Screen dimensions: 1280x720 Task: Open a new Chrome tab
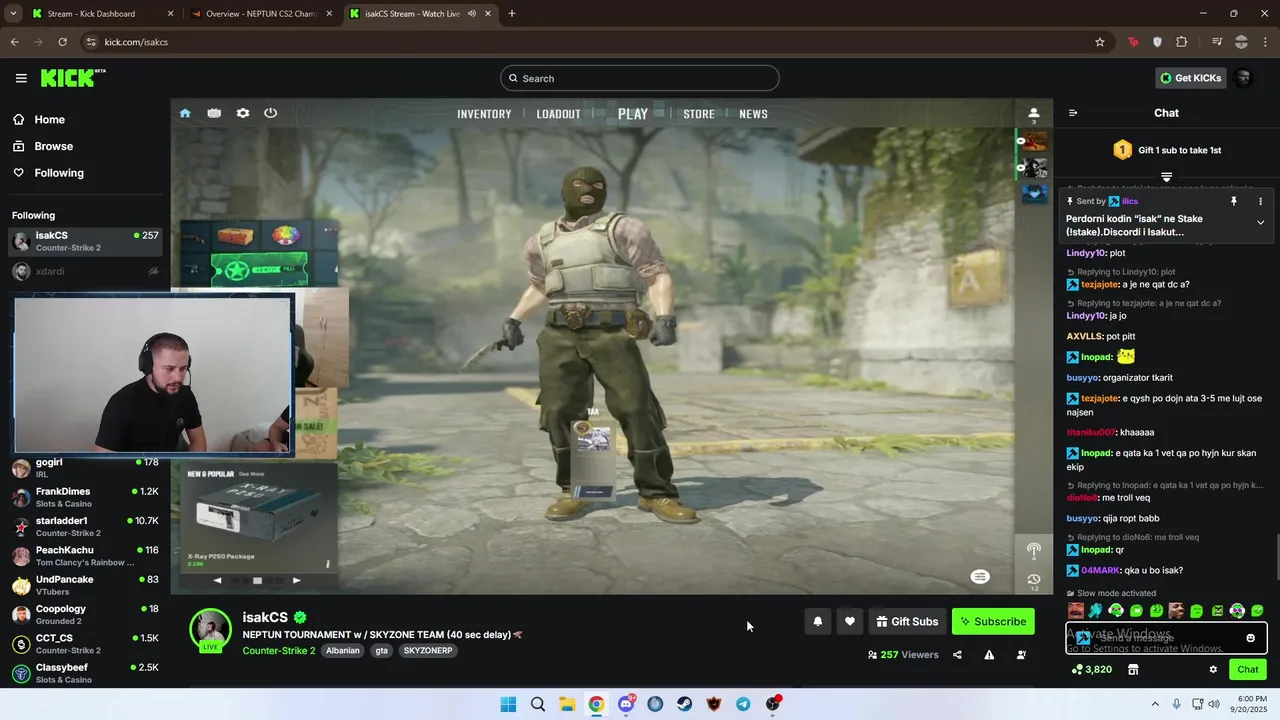(512, 13)
